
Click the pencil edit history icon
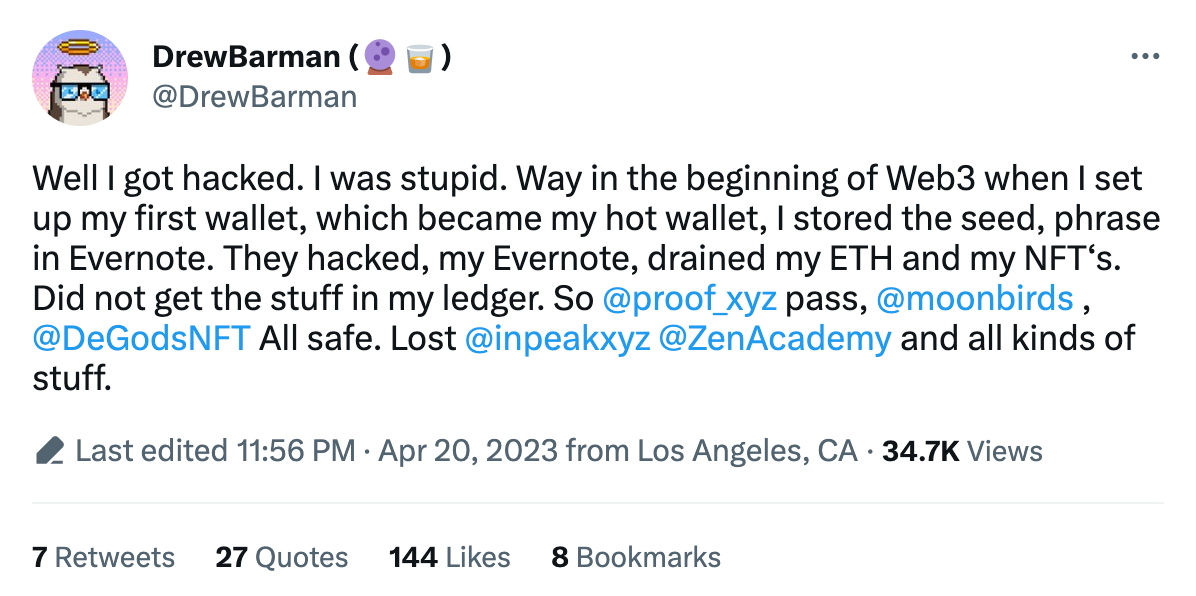click(50, 451)
